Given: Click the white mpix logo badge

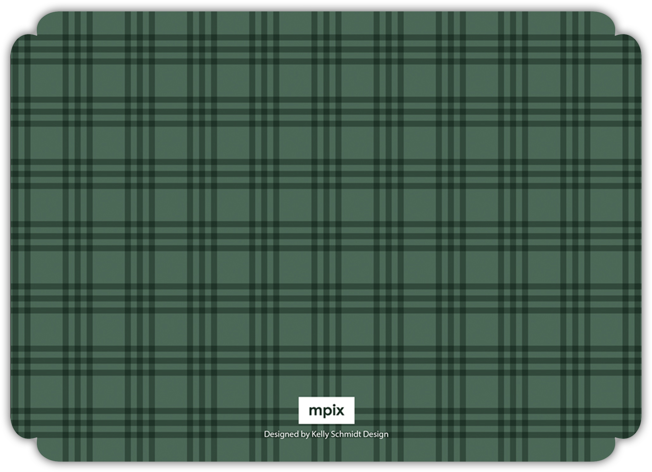Looking at the screenshot, I should click(x=326, y=410).
